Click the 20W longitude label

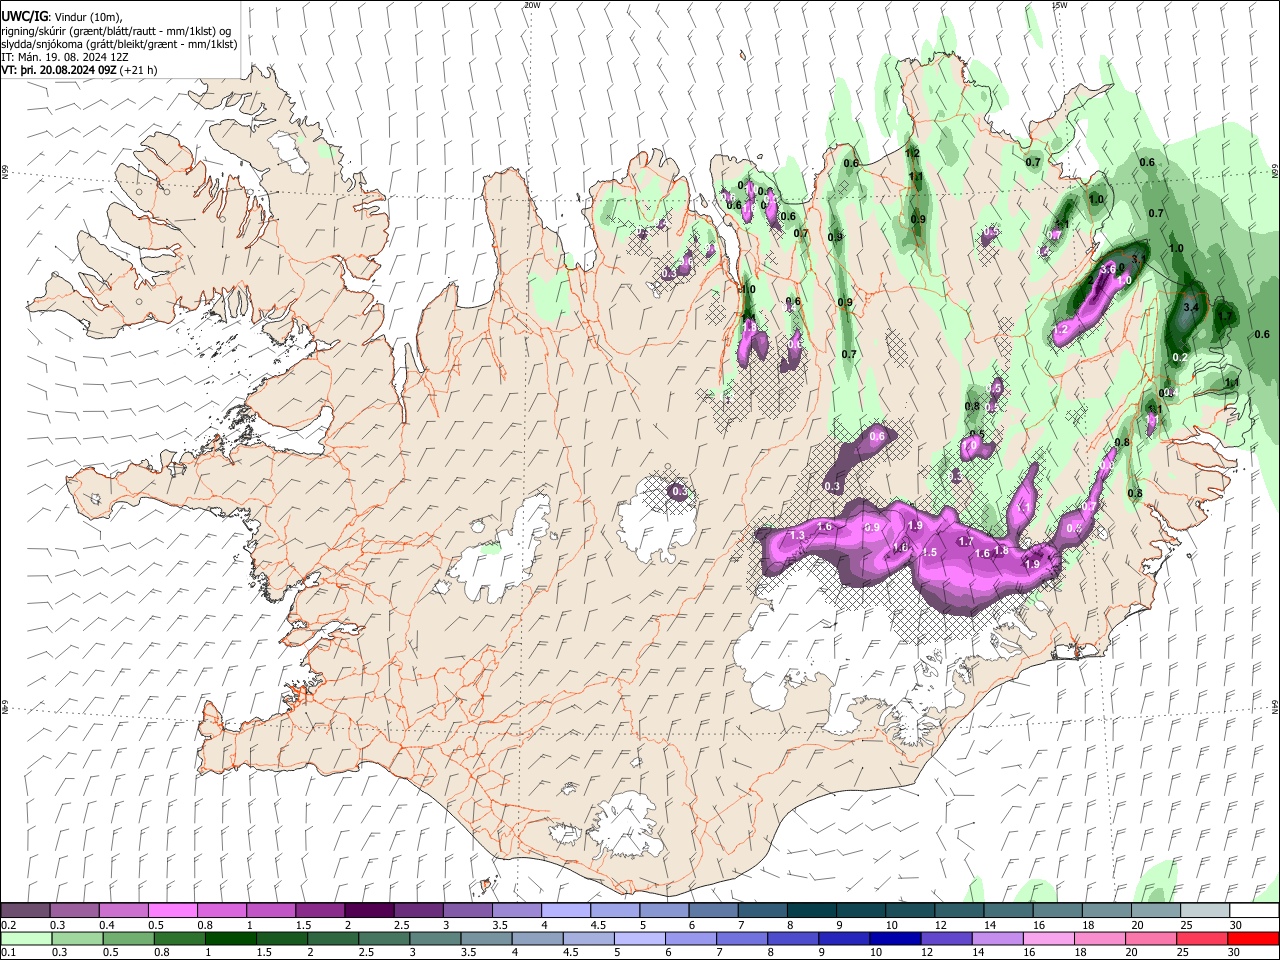coord(532,5)
